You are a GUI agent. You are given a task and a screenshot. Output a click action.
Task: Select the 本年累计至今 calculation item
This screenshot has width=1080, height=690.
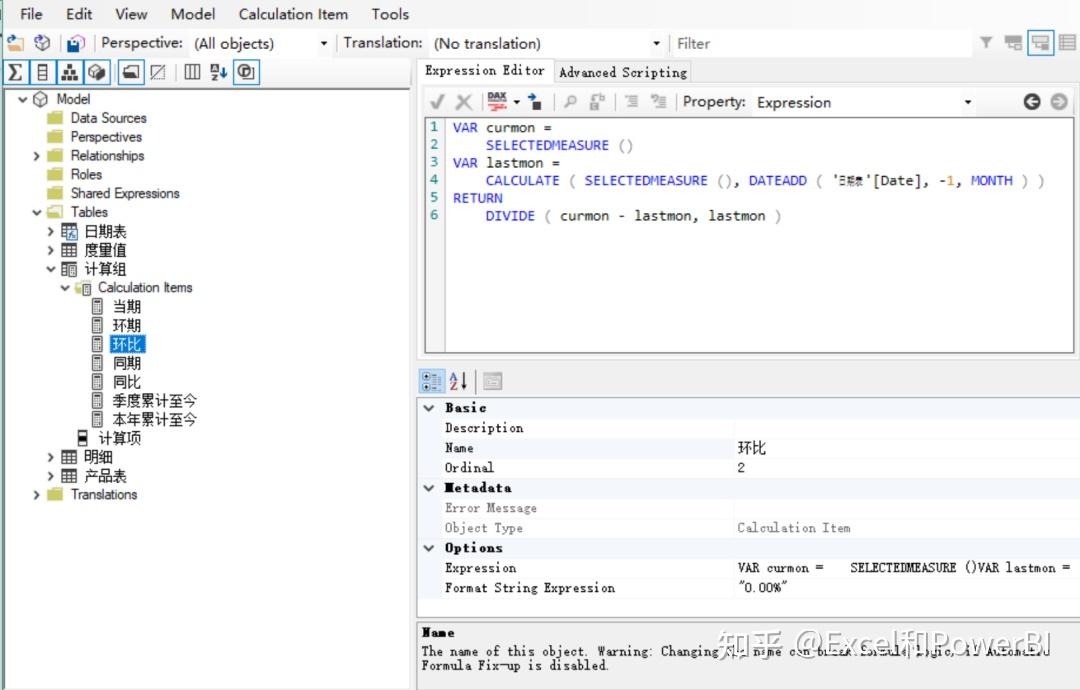pyautogui.click(x=154, y=420)
